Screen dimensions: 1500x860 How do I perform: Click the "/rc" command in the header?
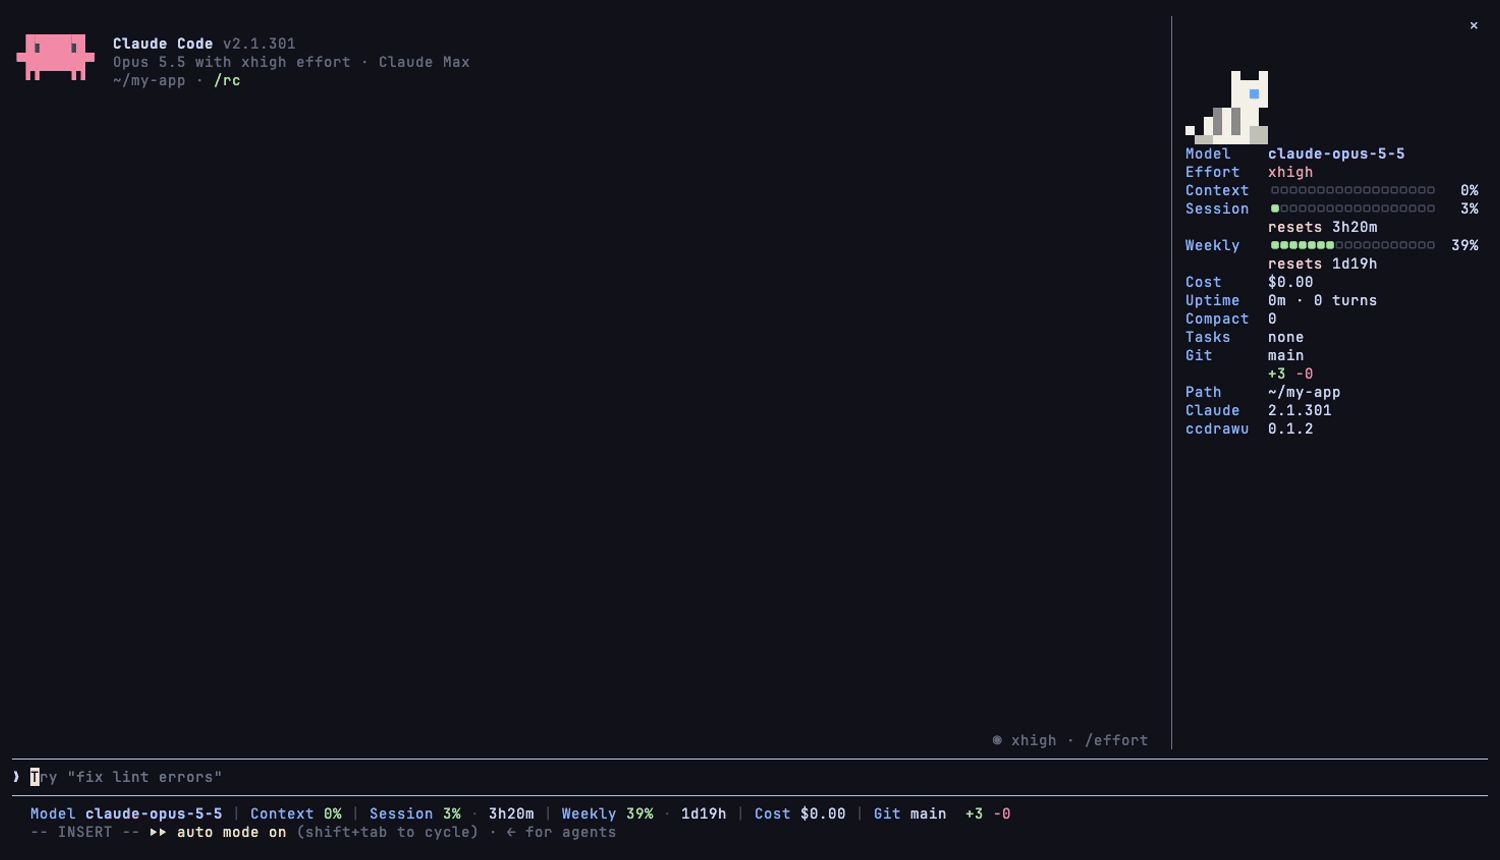pyautogui.click(x=227, y=80)
